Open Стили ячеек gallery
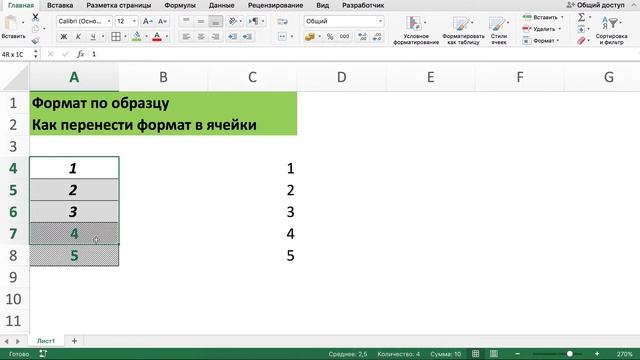640x360 pixels. [x=499, y=30]
